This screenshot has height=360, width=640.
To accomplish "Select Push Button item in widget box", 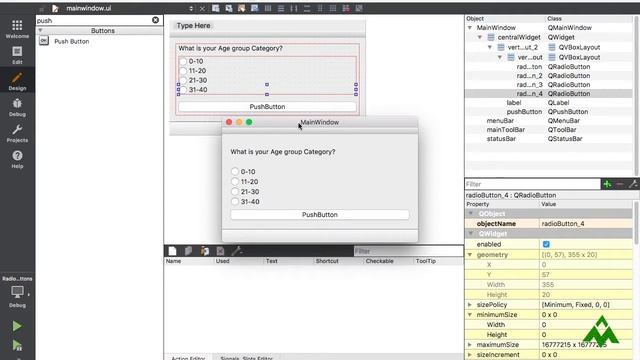I will coord(71,41).
